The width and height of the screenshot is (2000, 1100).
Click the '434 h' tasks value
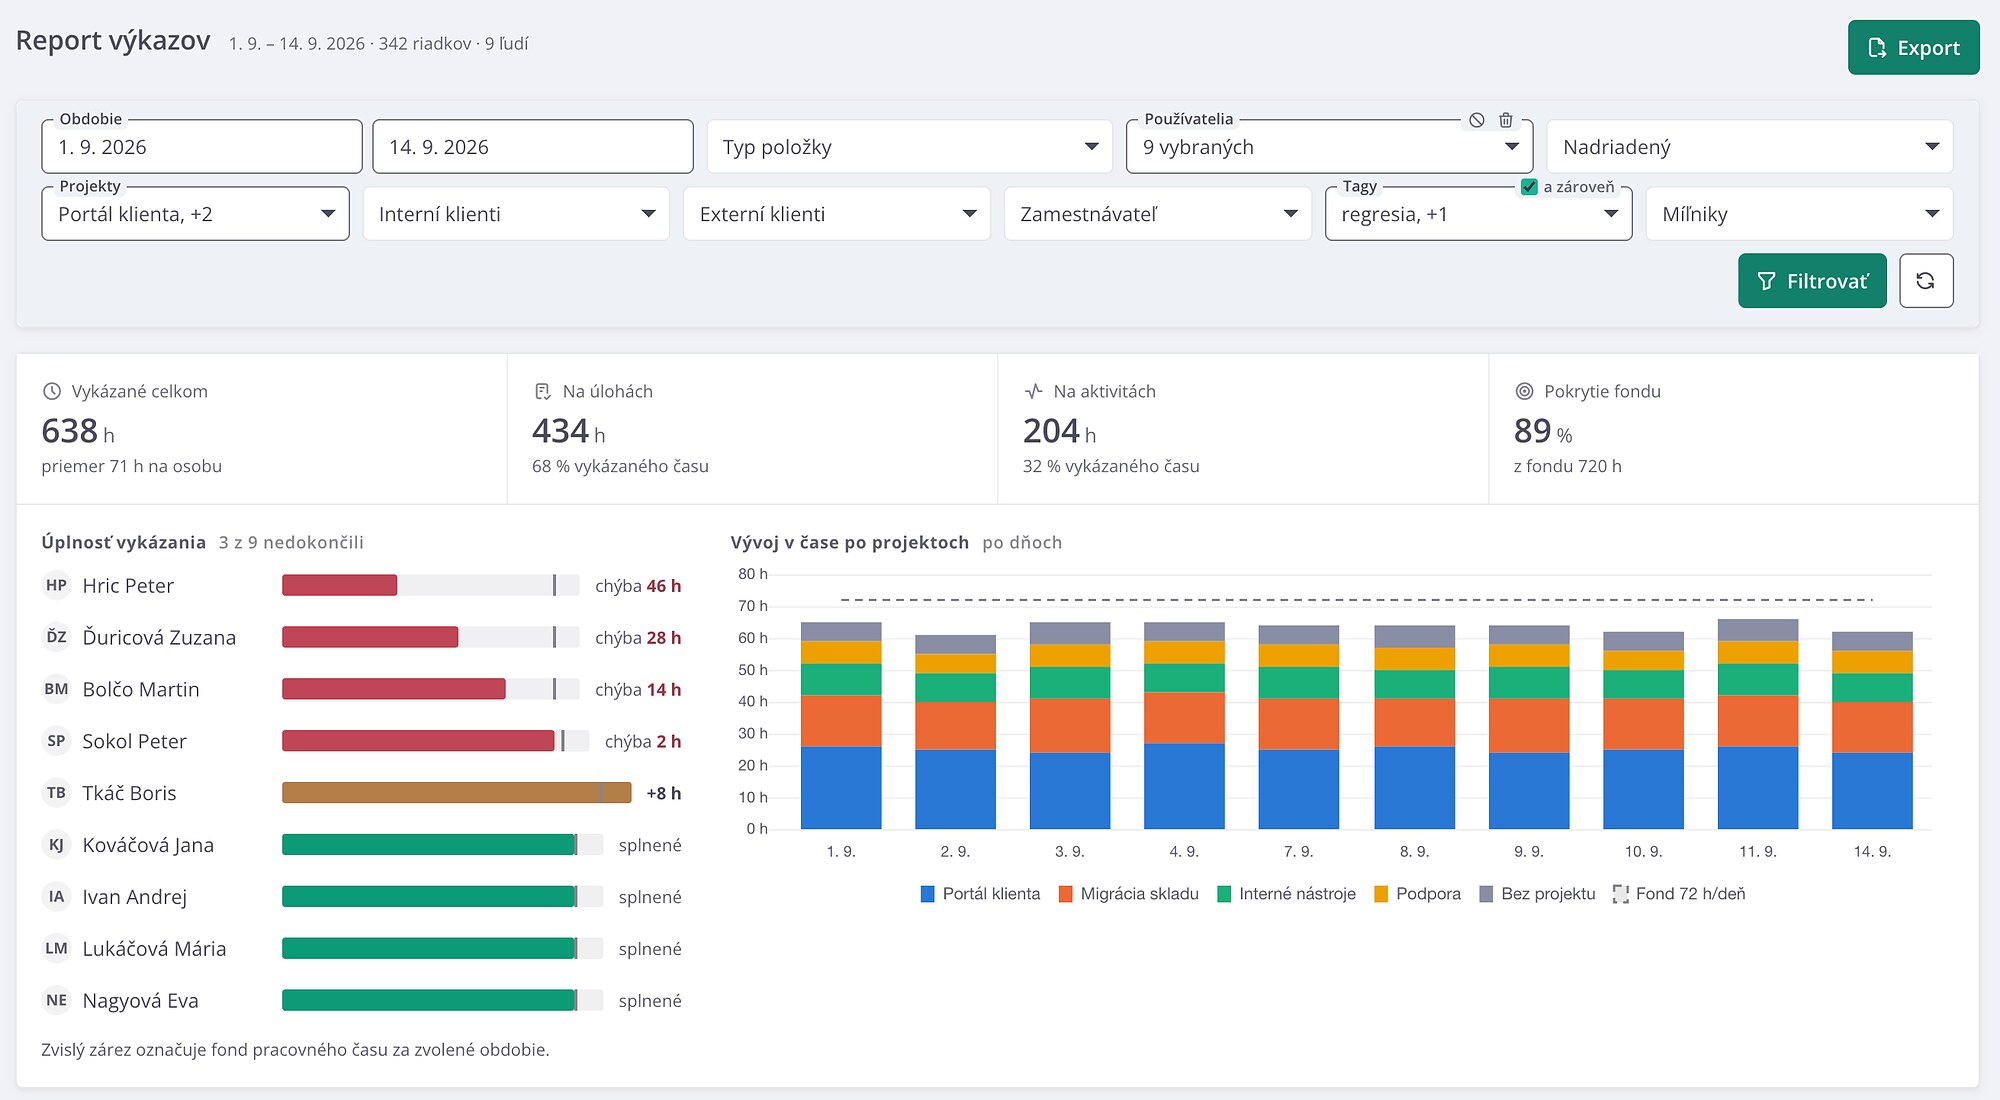[569, 431]
